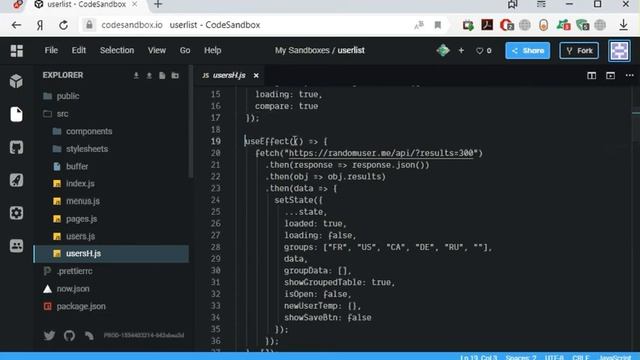This screenshot has height=360, width=640.
Task: Bookmark the page with bookmark icon
Action: [x=438, y=25]
